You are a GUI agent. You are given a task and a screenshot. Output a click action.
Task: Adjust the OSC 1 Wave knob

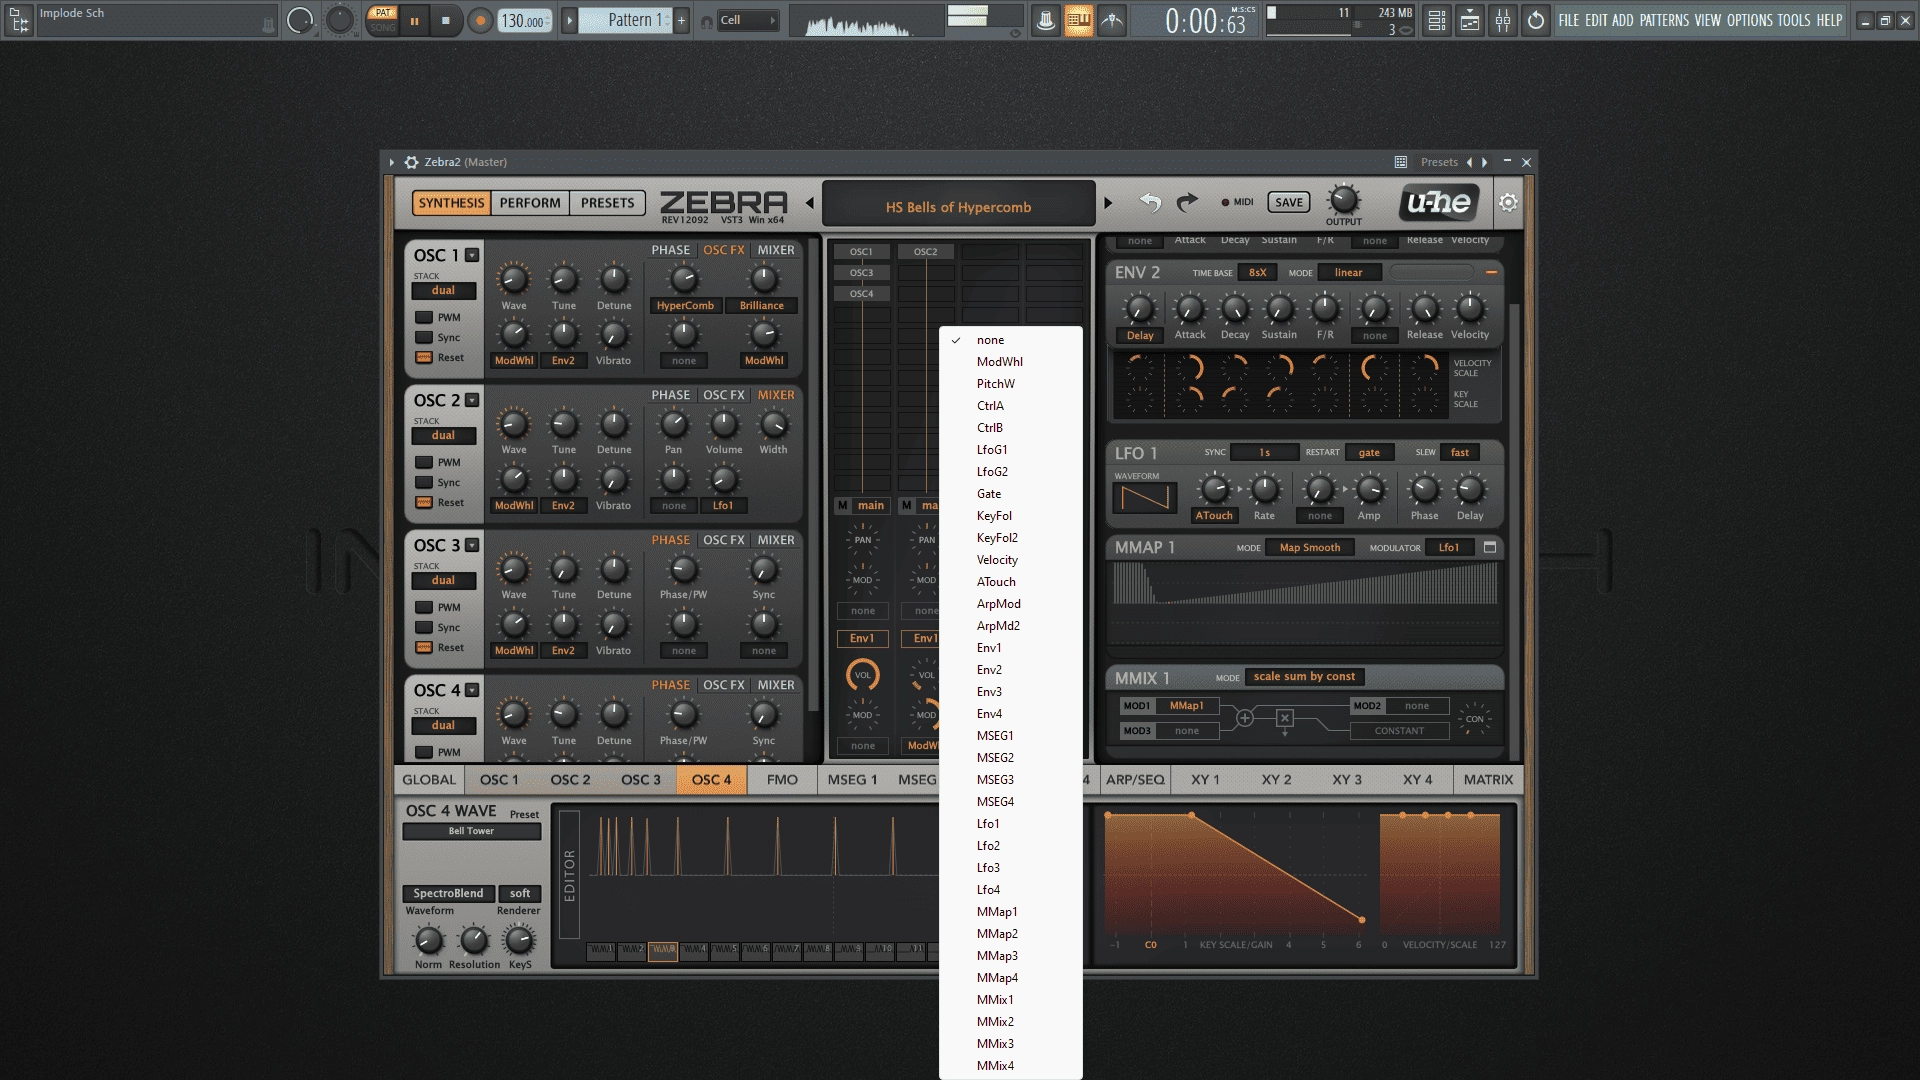point(513,279)
